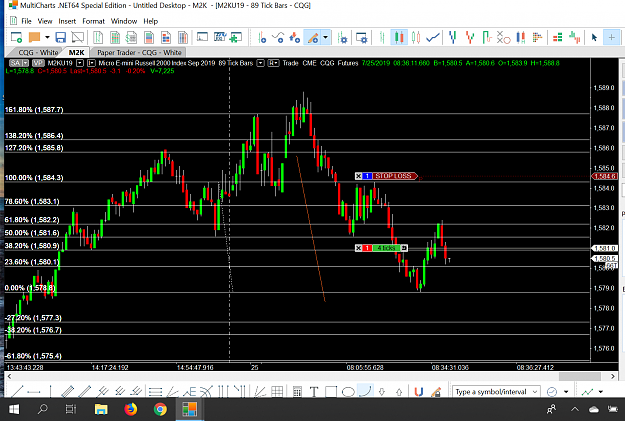Open Format Window gear icon
Image resolution: width=625 pixels, height=421 pixels.
pos(362,37)
